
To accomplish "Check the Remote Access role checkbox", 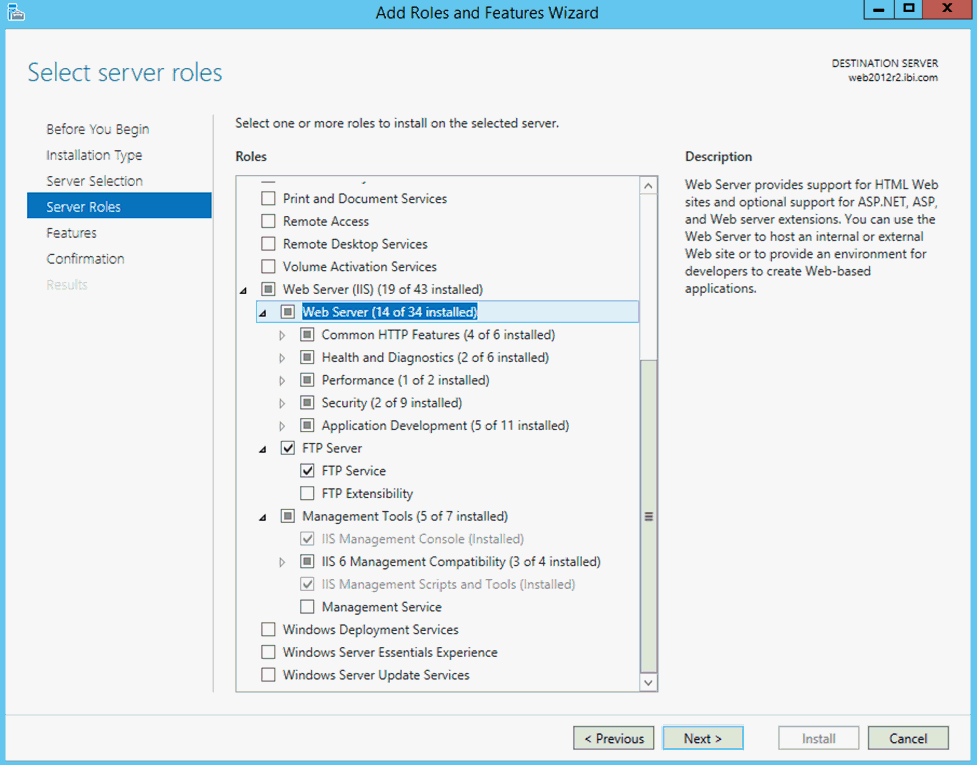I will 268,221.
